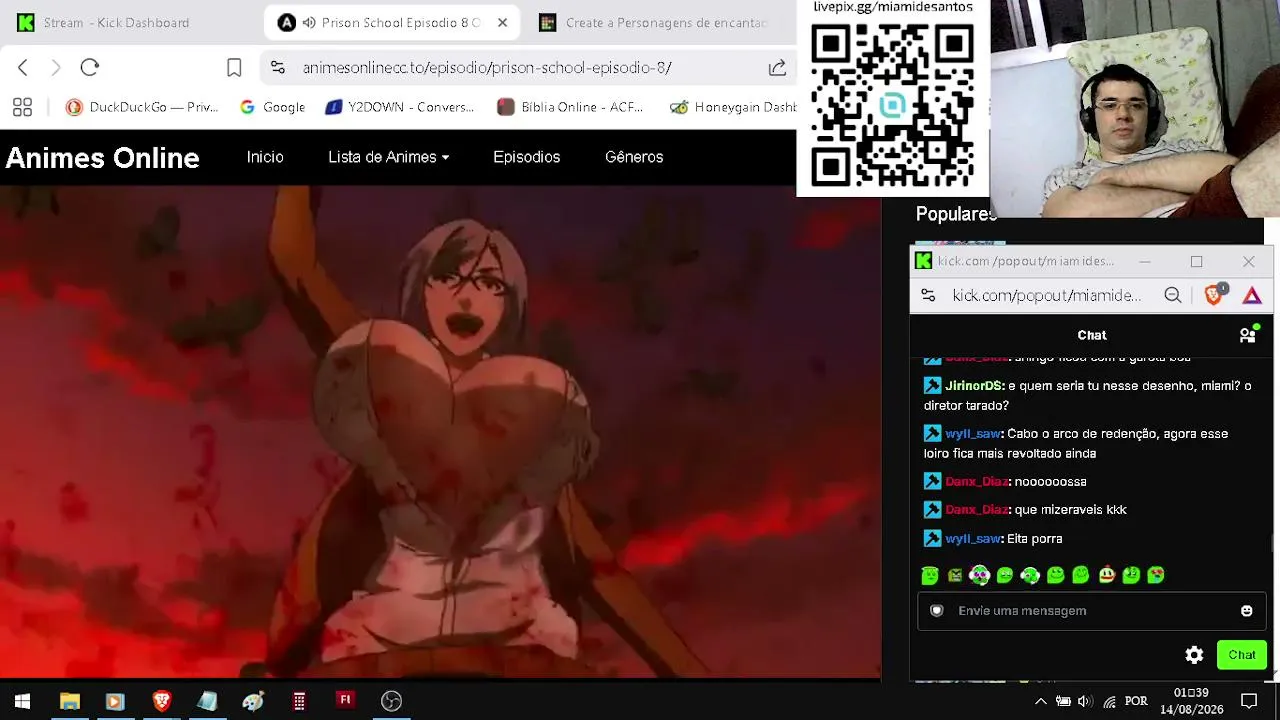Screen dimensions: 1280x720
Task: Reload the anime episode page
Action: [90, 67]
